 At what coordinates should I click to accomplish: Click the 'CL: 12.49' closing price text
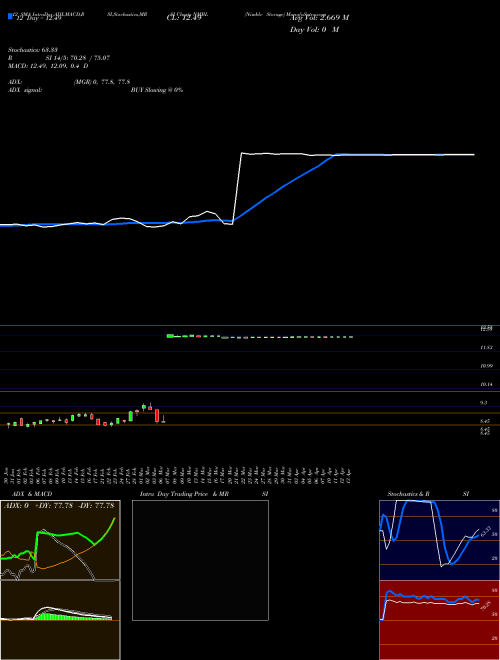(x=184, y=18)
